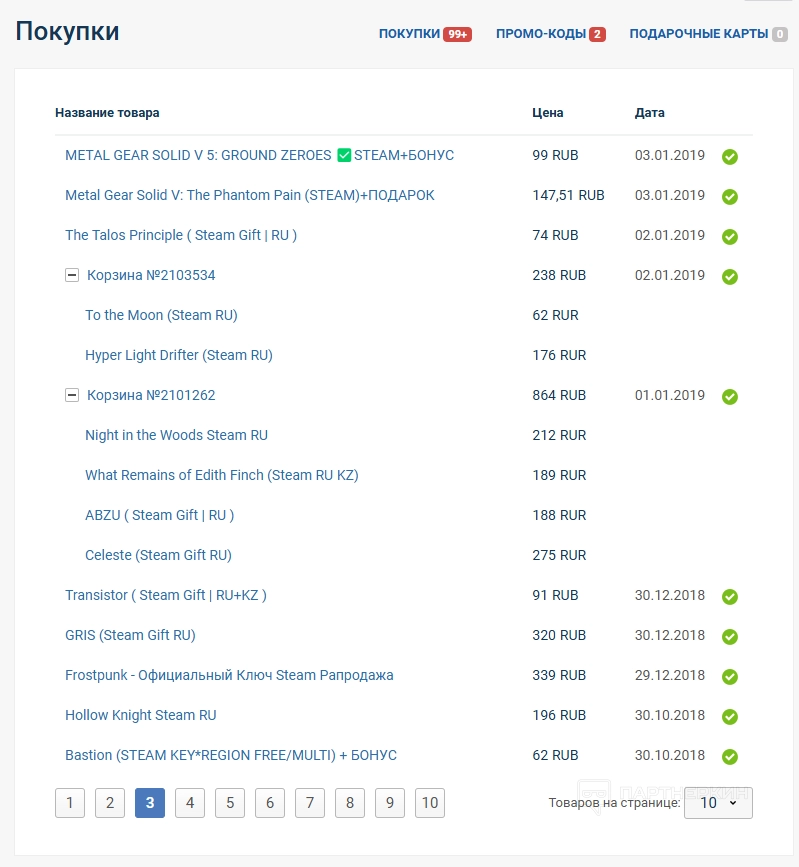This screenshot has height=867, width=799.
Task: Open Night in the Woods Steam RU link
Action: pos(176,435)
